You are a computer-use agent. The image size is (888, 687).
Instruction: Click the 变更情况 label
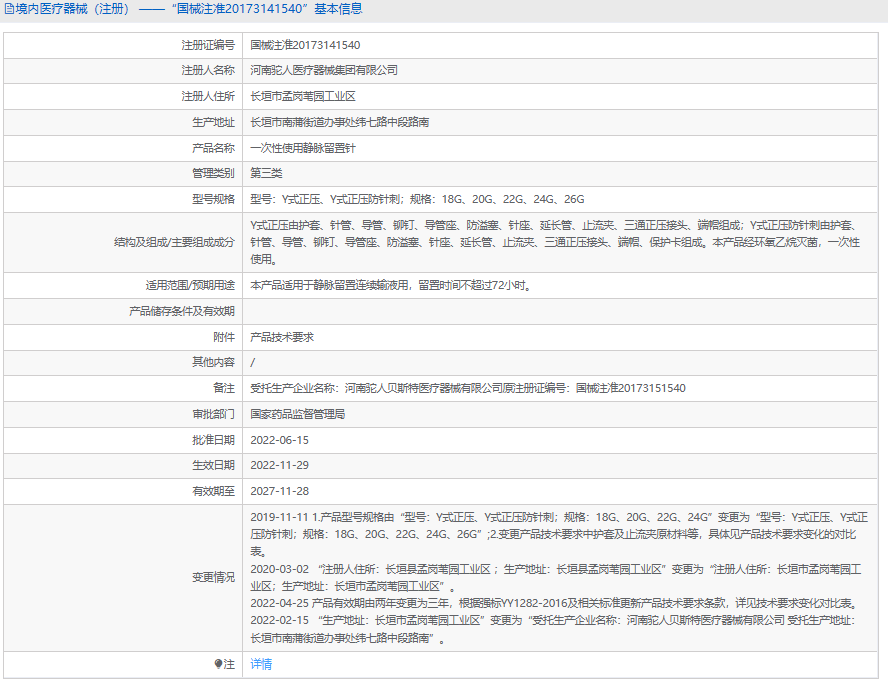pos(213,577)
